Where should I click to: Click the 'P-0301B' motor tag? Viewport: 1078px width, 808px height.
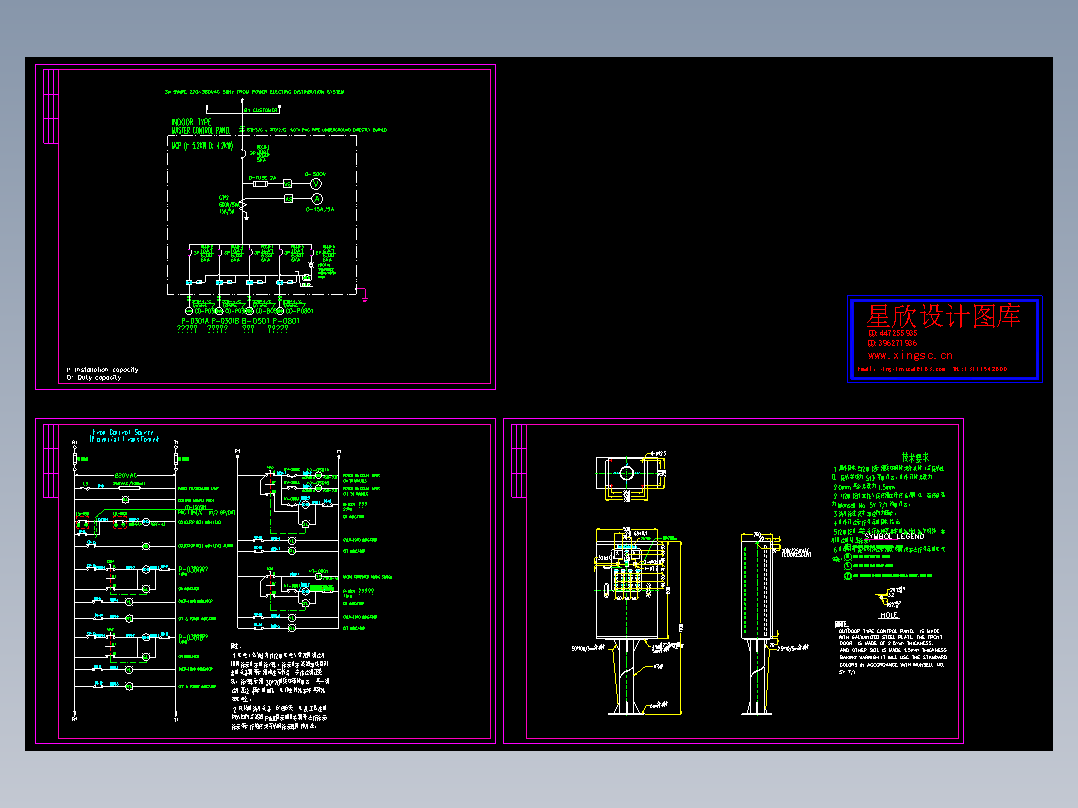point(226,321)
